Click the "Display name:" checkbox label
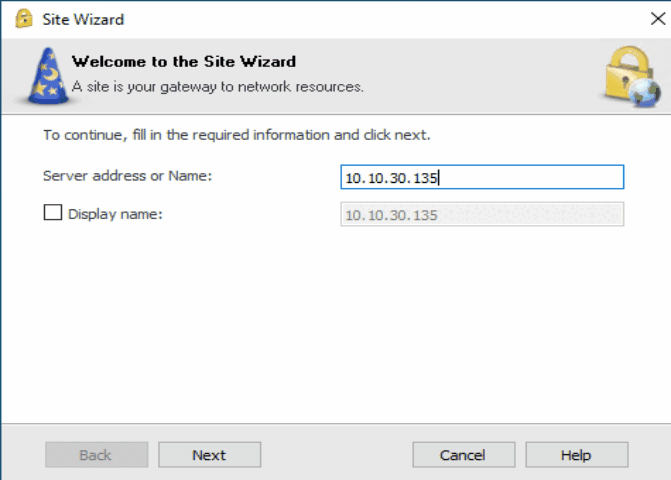Viewport: 671px width, 480px height. [x=116, y=214]
